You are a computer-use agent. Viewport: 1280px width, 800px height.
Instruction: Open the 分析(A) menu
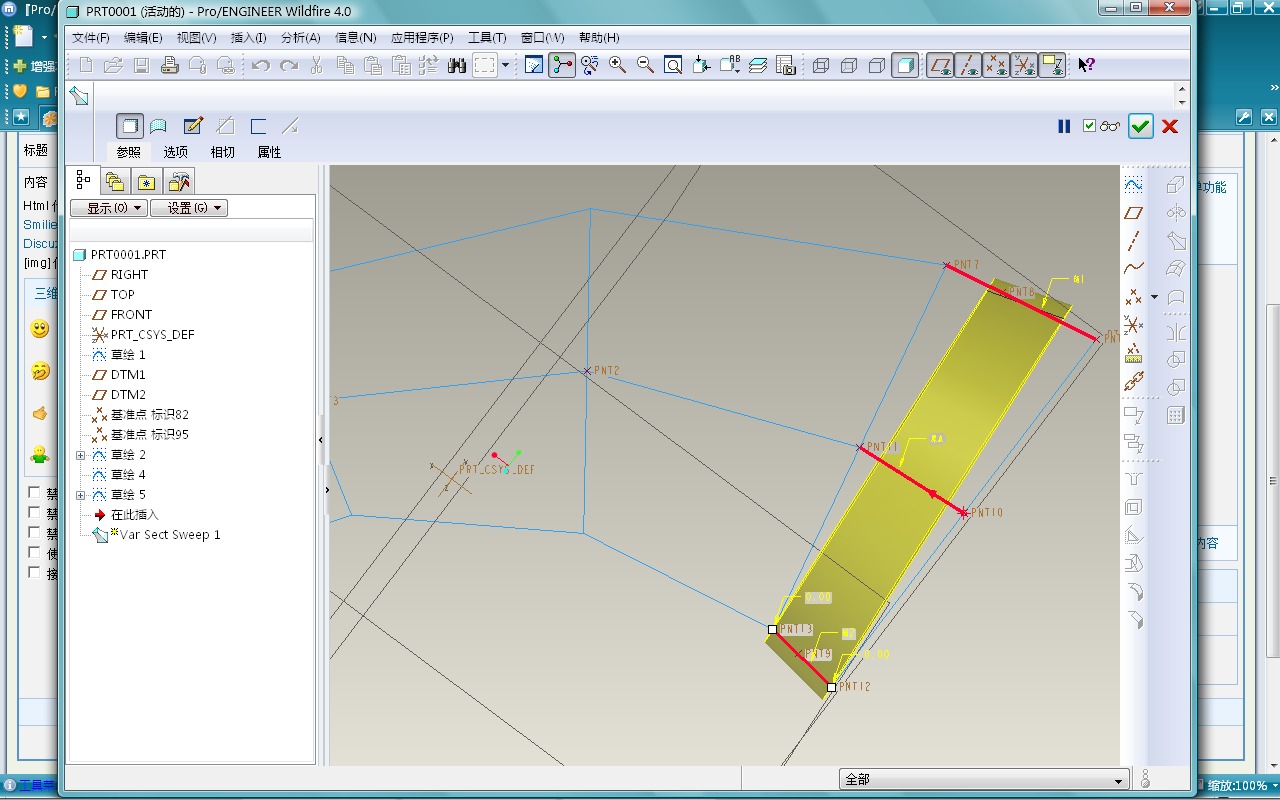[300, 38]
